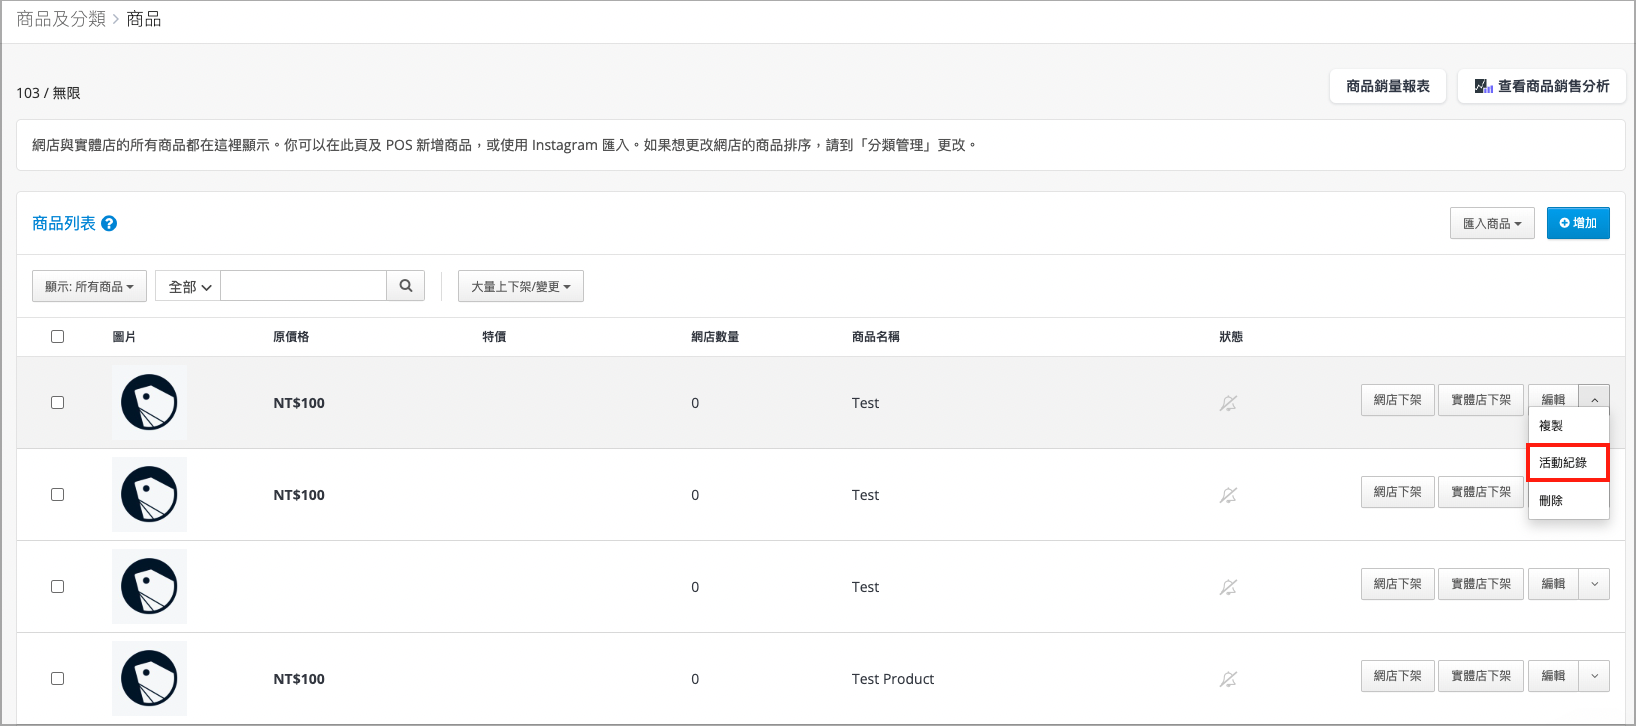Click the 網店數量 column header
The width and height of the screenshot is (1636, 726).
715,337
